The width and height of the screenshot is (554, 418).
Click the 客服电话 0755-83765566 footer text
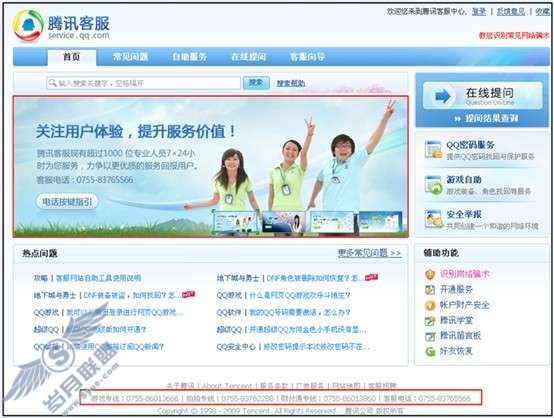coord(427,399)
